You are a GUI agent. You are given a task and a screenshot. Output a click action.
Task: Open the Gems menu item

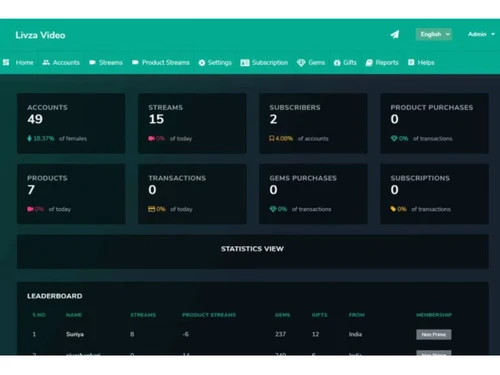point(316,62)
